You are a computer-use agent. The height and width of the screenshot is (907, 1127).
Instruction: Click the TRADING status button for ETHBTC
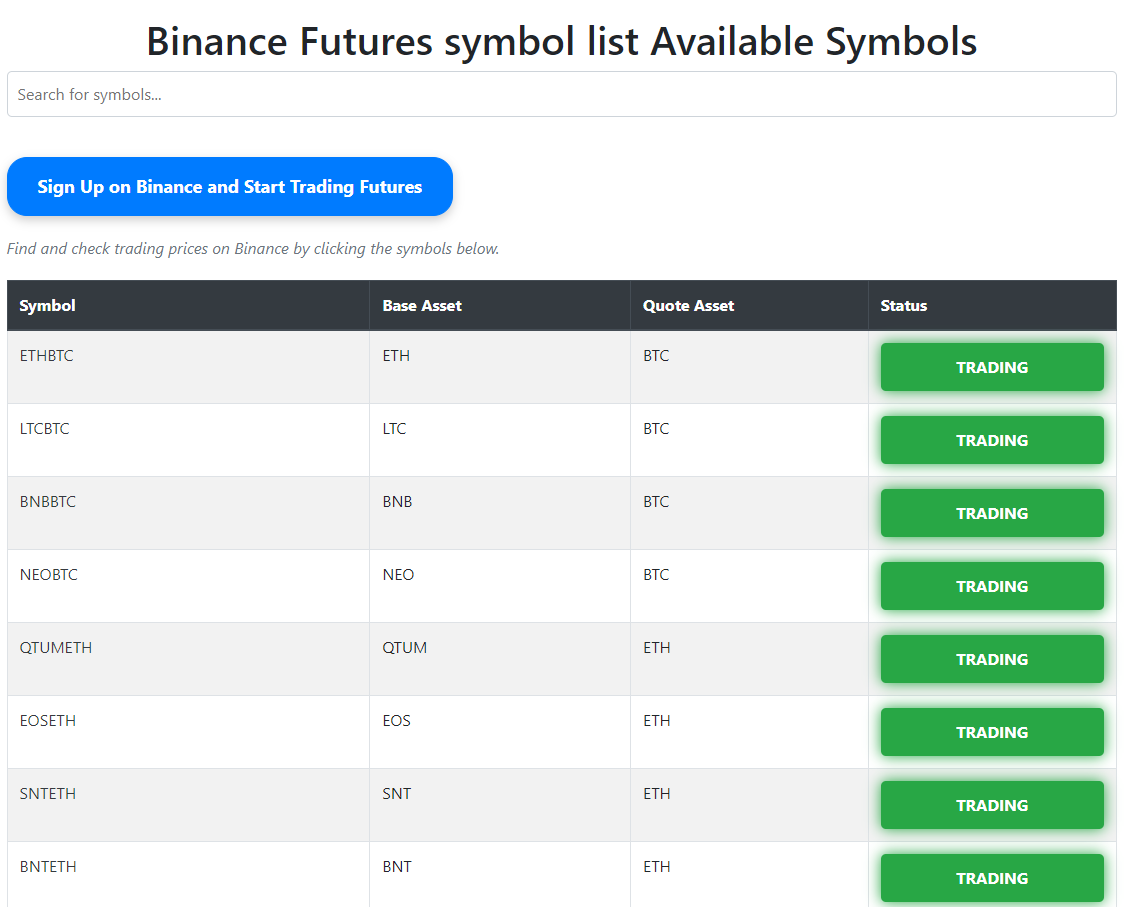(x=992, y=367)
